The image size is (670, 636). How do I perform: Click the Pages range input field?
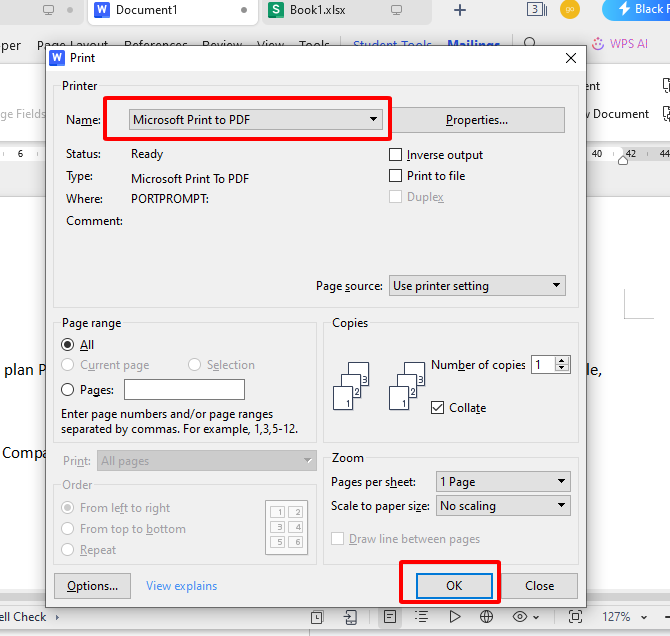coord(184,389)
